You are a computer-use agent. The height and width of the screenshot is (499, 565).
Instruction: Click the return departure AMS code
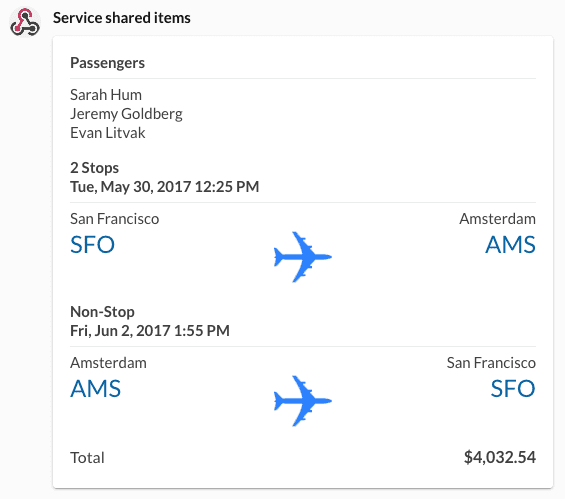pyautogui.click(x=95, y=389)
